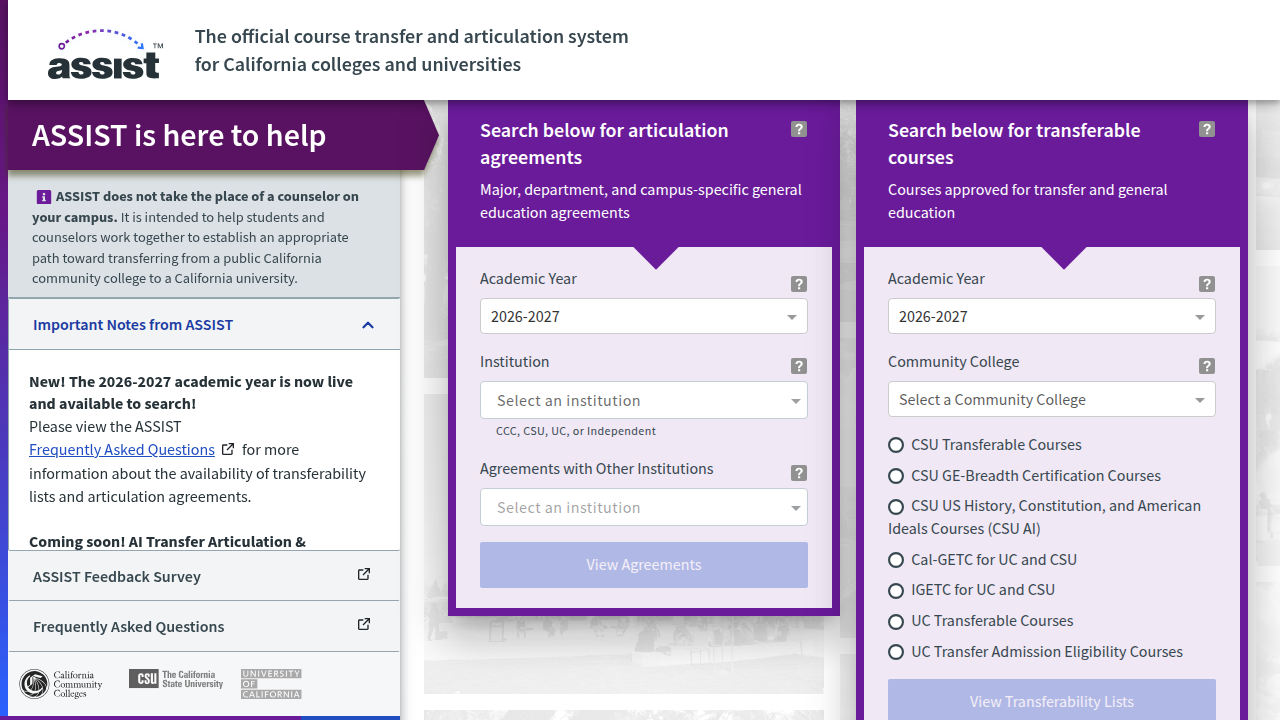Open help for transferable courses search heading

pyautogui.click(x=1207, y=129)
